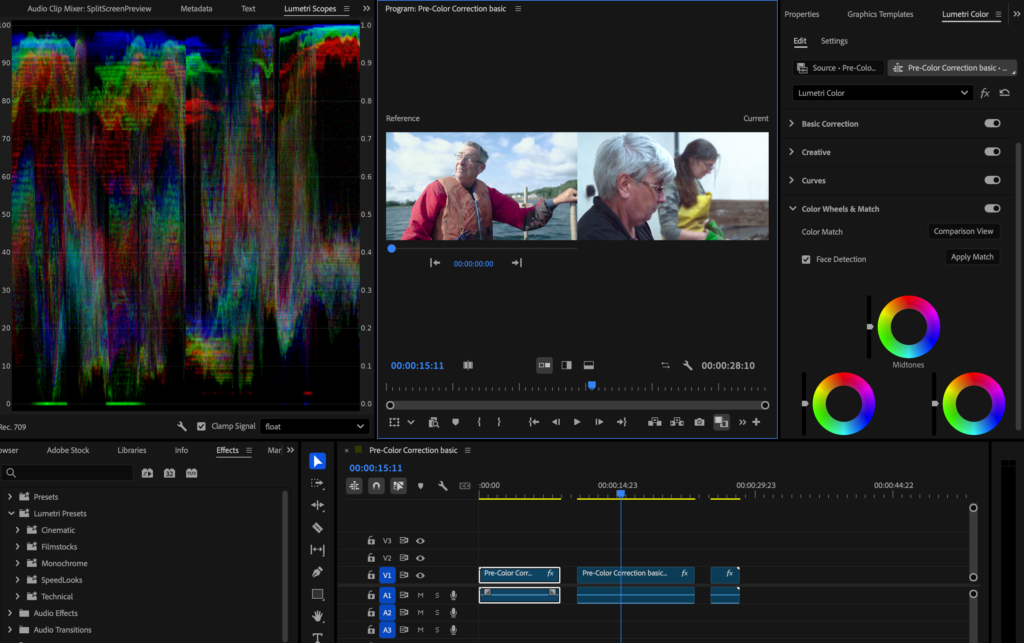Click the Reset Effect icon in Lumetri Color
The height and width of the screenshot is (643, 1024).
pos(1004,93)
